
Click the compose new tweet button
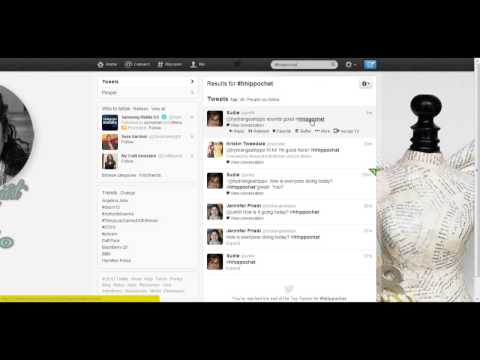[x=370, y=64]
